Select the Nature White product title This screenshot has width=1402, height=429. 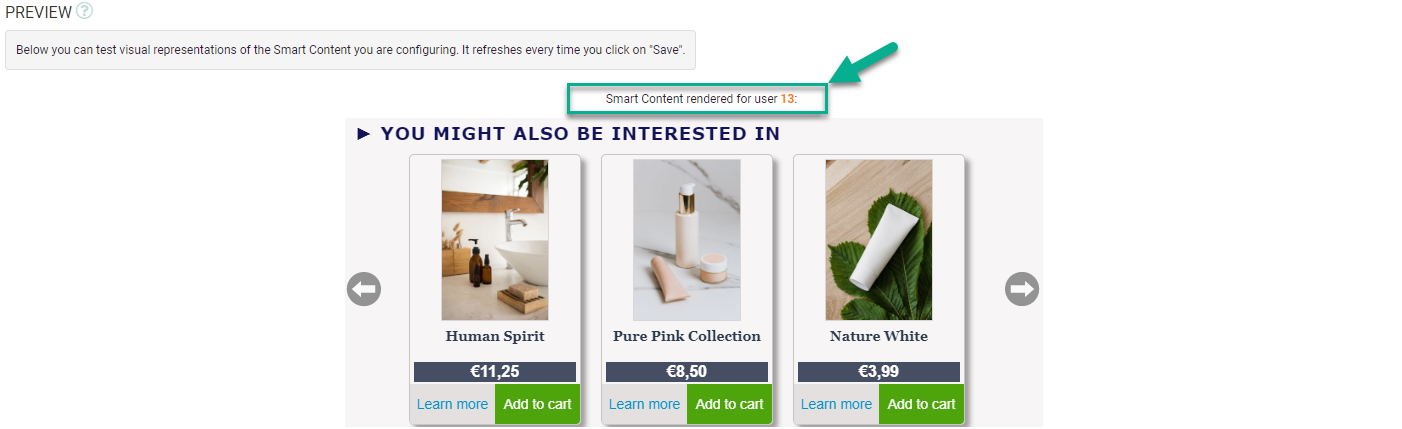[879, 336]
